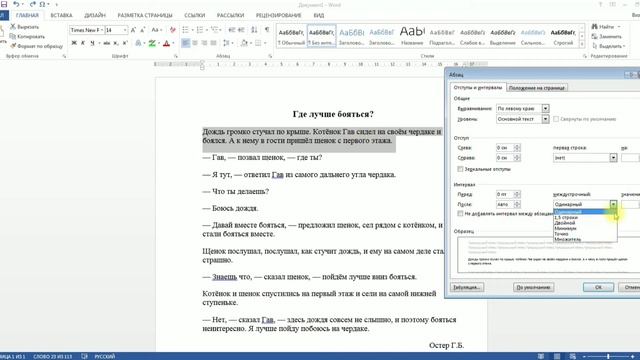Toggle underline (Ч) formatting
The image size is (640, 360).
click(x=92, y=43)
